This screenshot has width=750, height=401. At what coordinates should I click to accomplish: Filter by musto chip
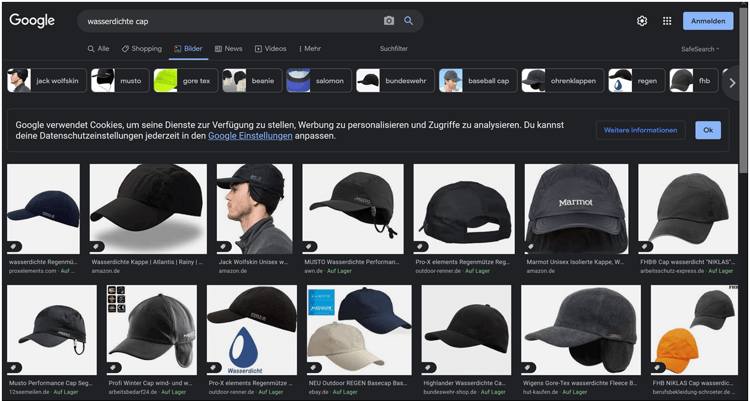(x=120, y=80)
